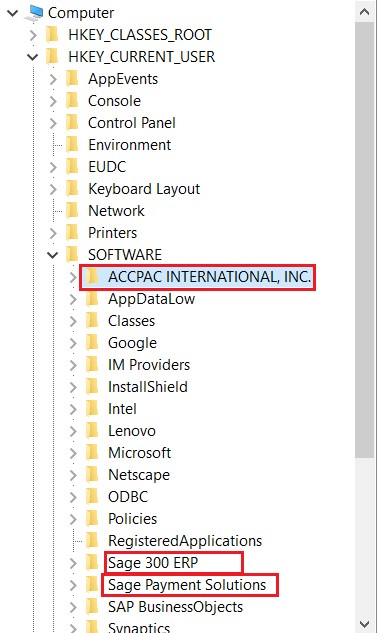This screenshot has height=633, width=377.
Task: Select the Printers key label
Action: (x=112, y=233)
